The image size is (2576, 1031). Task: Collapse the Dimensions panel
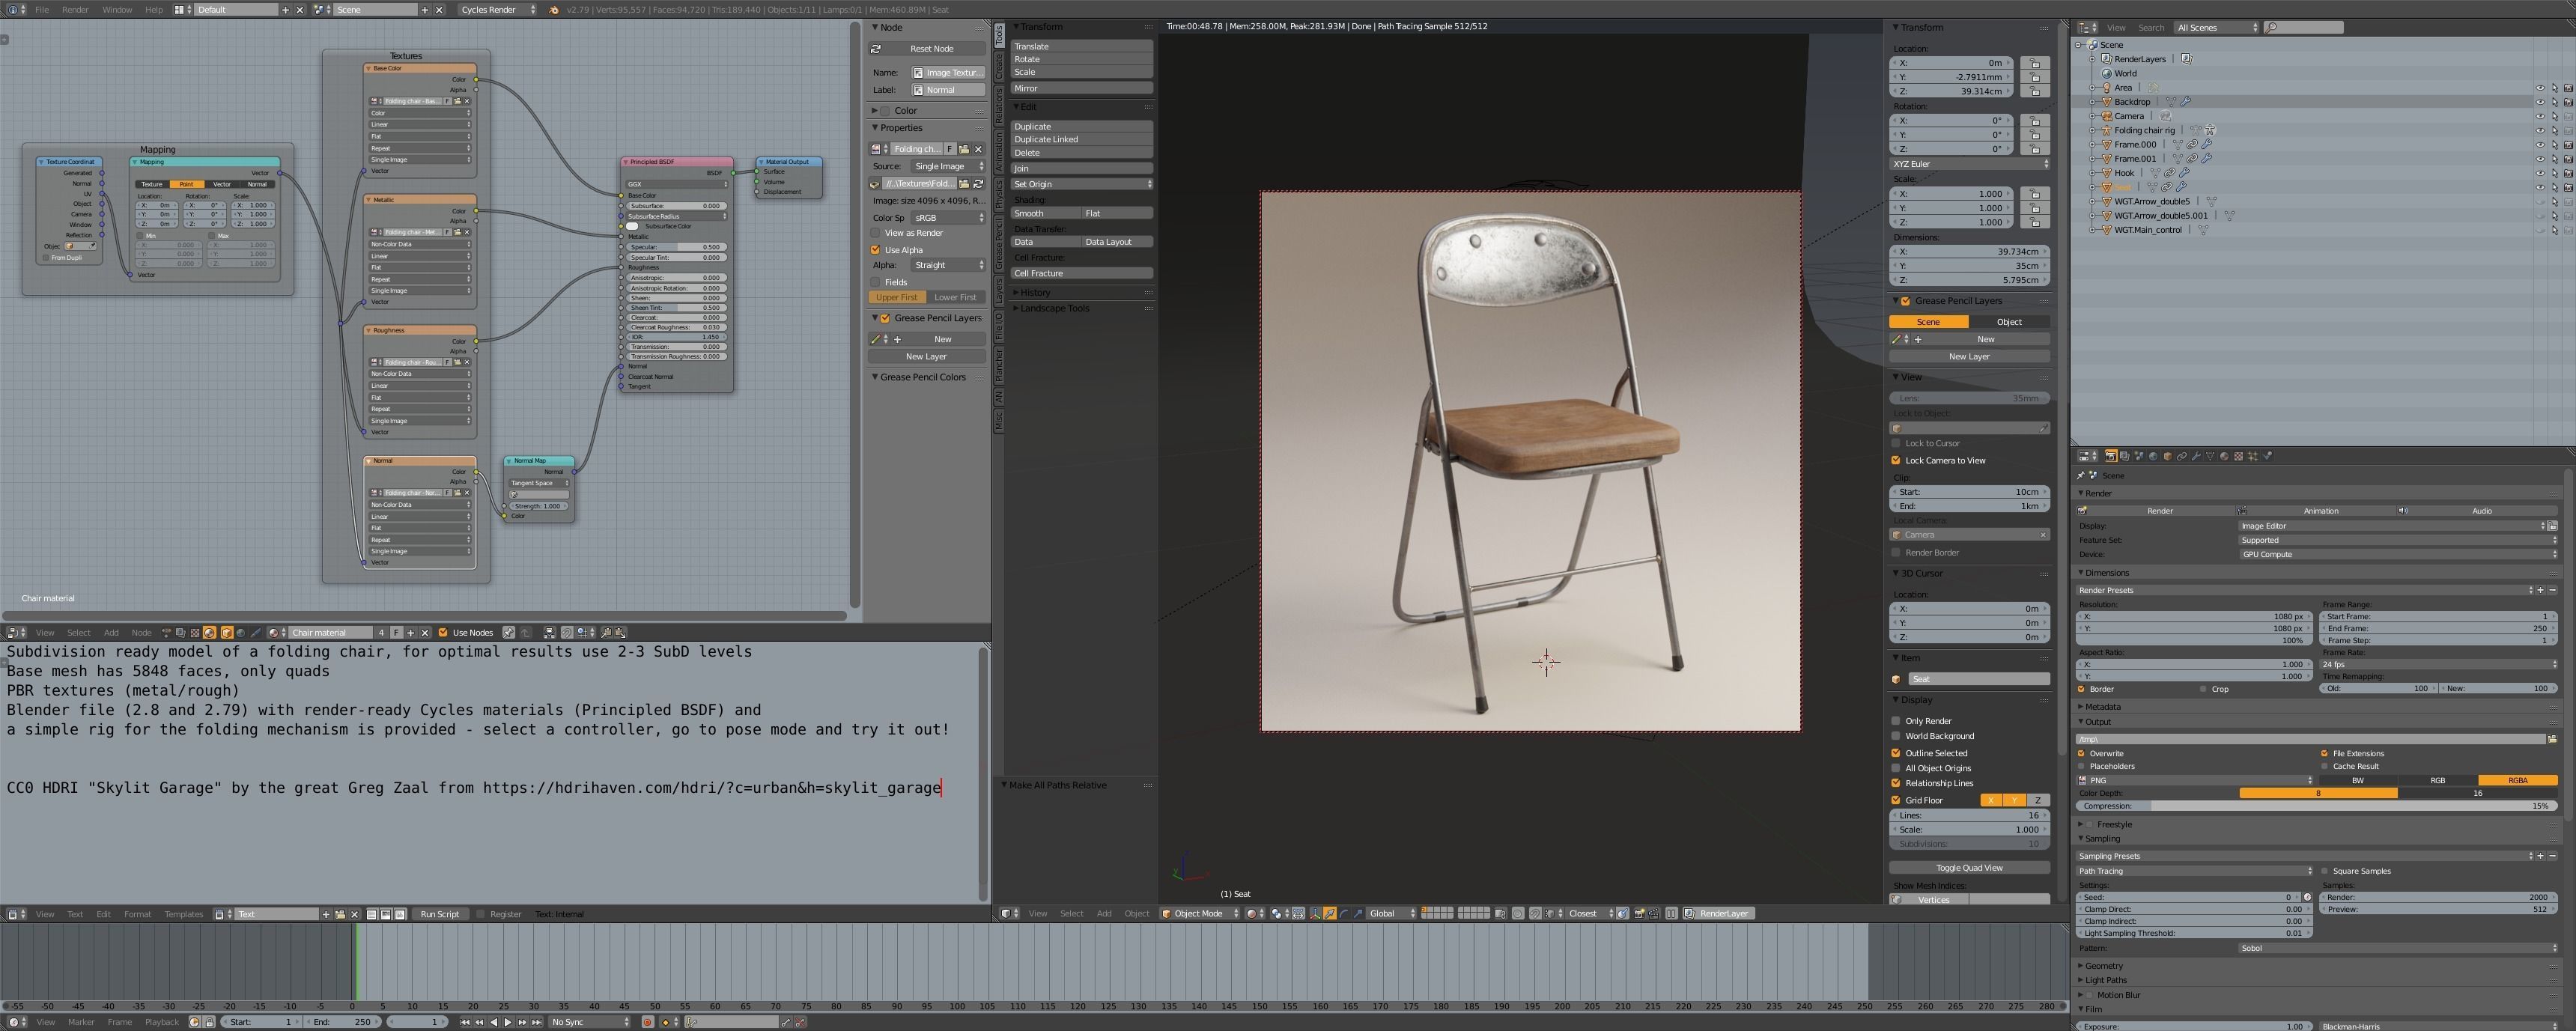click(x=2107, y=573)
